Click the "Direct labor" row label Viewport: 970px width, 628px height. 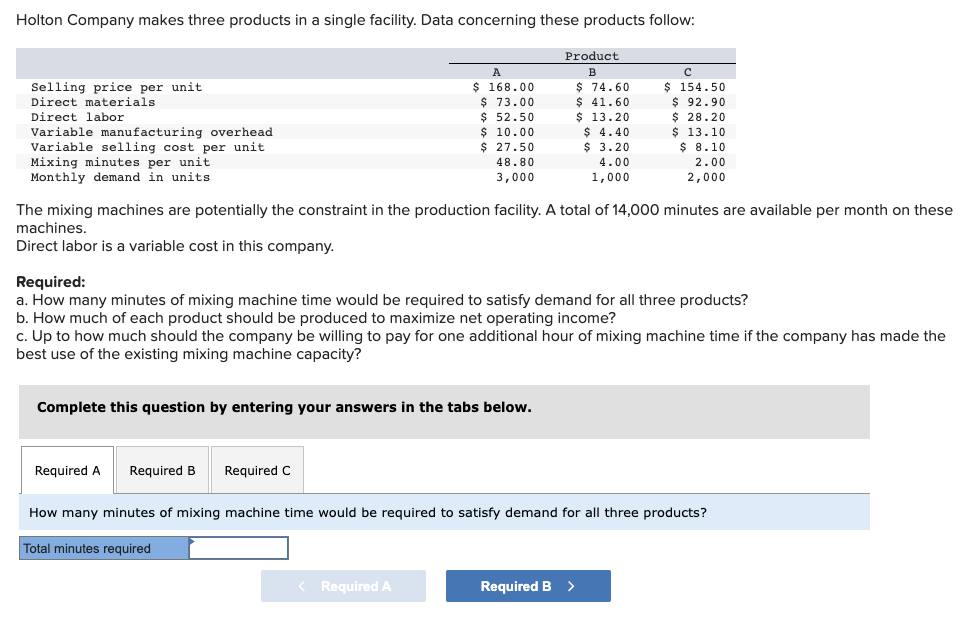(78, 117)
